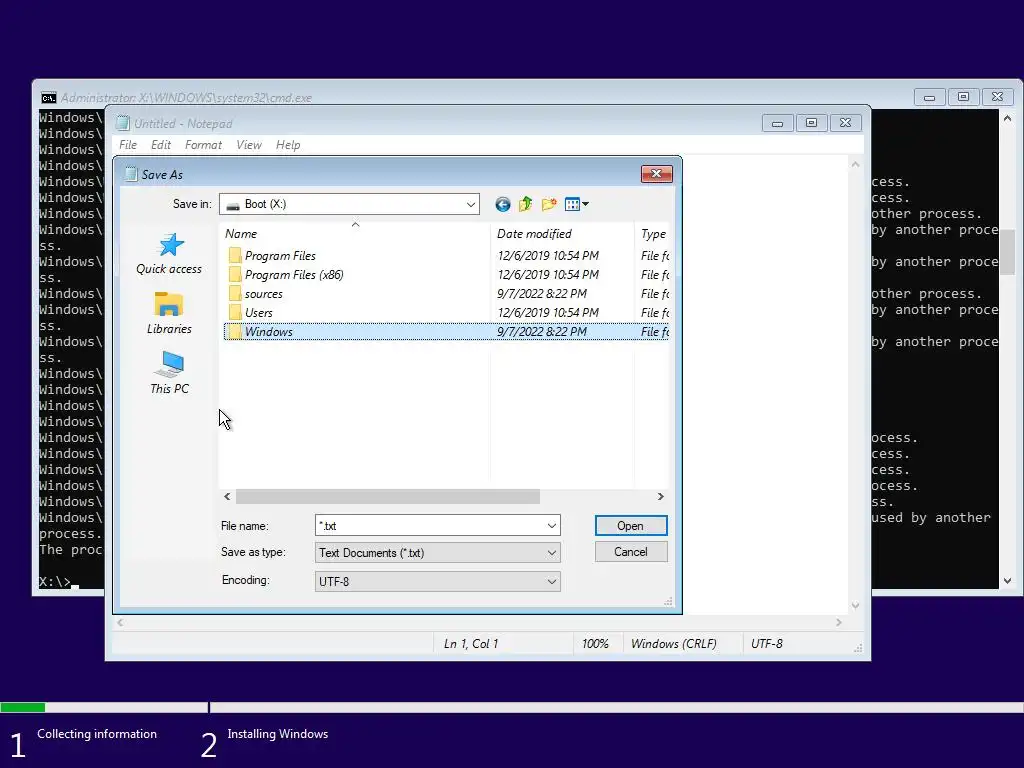Viewport: 1024px width, 768px height.
Task: Open Notepad Format menu
Action: coord(203,145)
